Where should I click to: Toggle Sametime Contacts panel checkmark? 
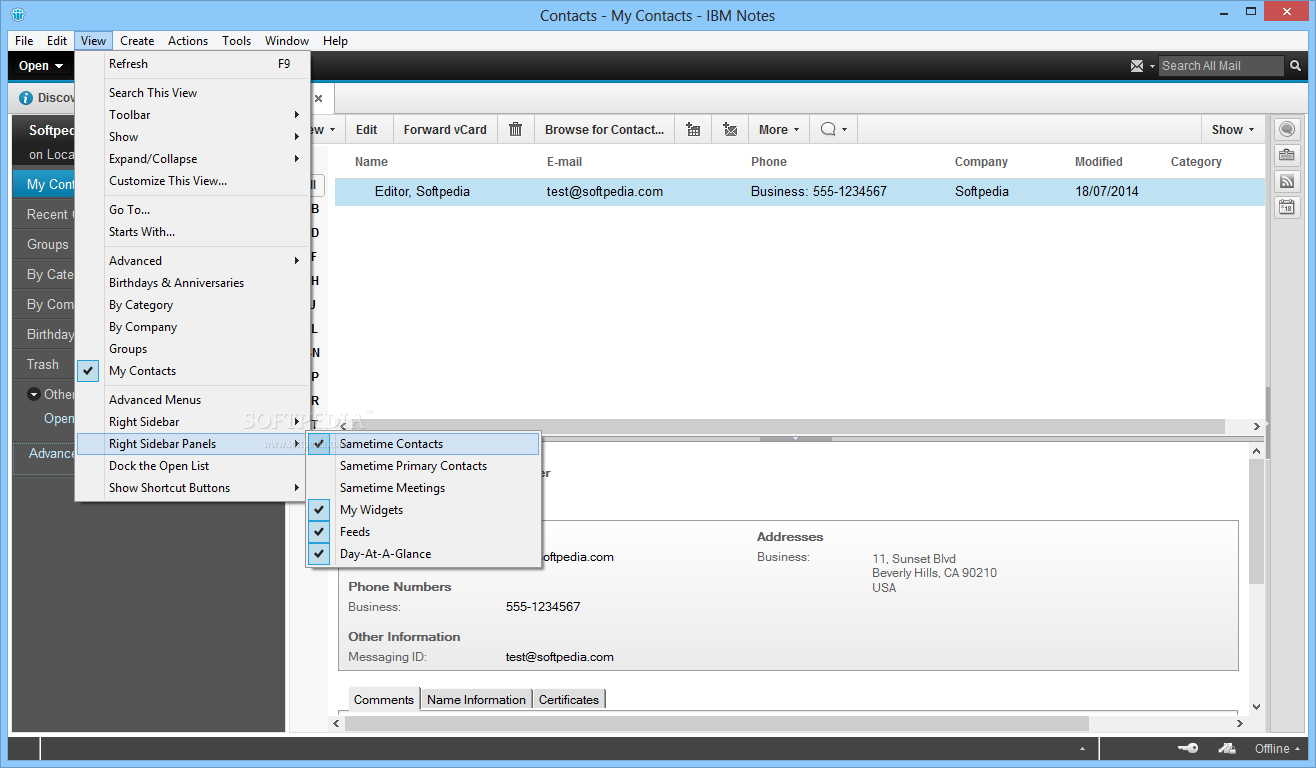tap(318, 444)
